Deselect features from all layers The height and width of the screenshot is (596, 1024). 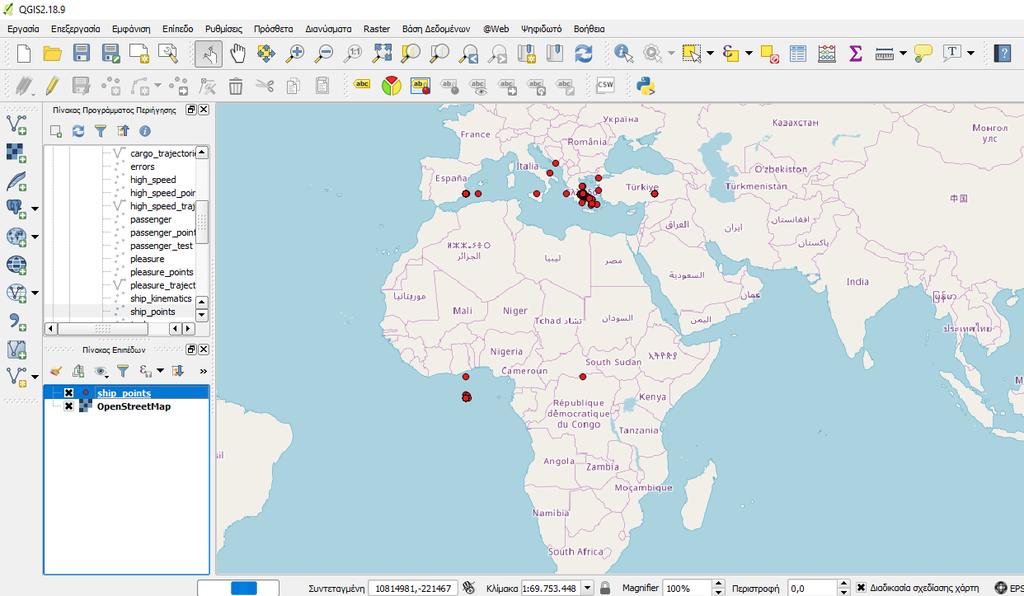pos(769,54)
